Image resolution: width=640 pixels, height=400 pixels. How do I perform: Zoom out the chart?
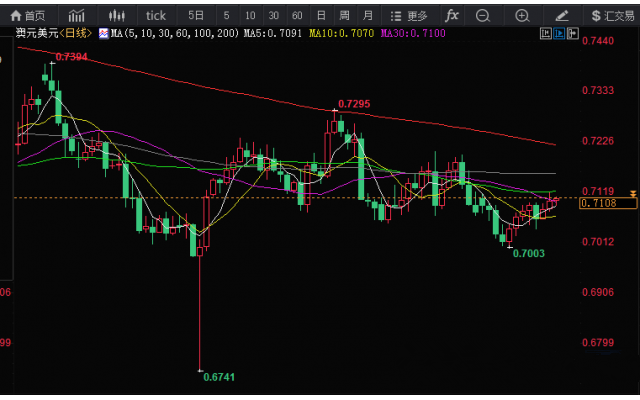point(483,16)
